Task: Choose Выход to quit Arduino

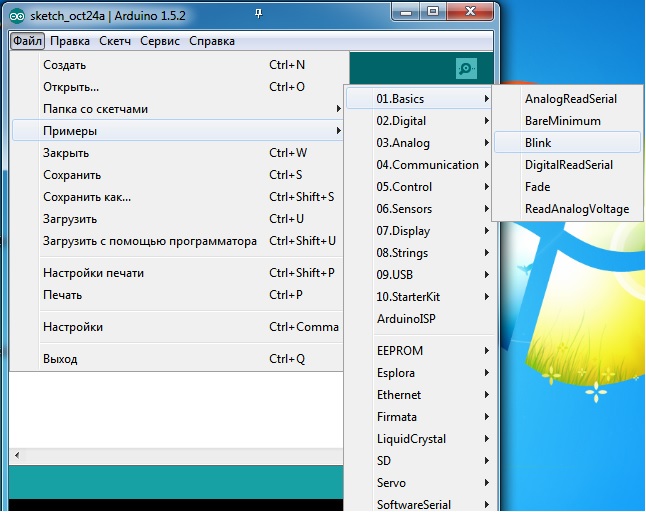Action: 60,359
